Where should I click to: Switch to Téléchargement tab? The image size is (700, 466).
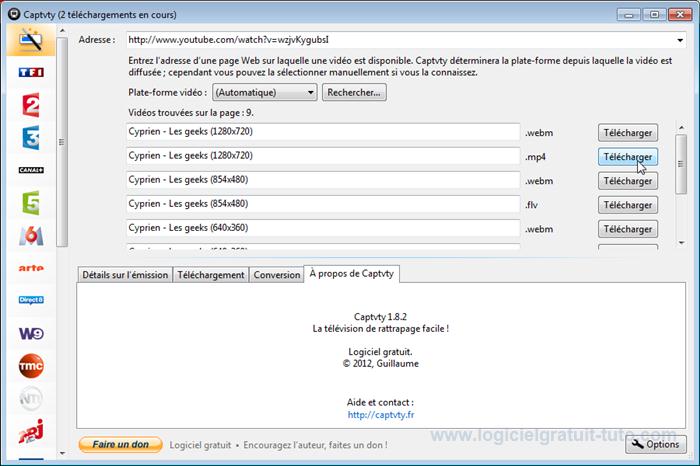click(x=211, y=275)
